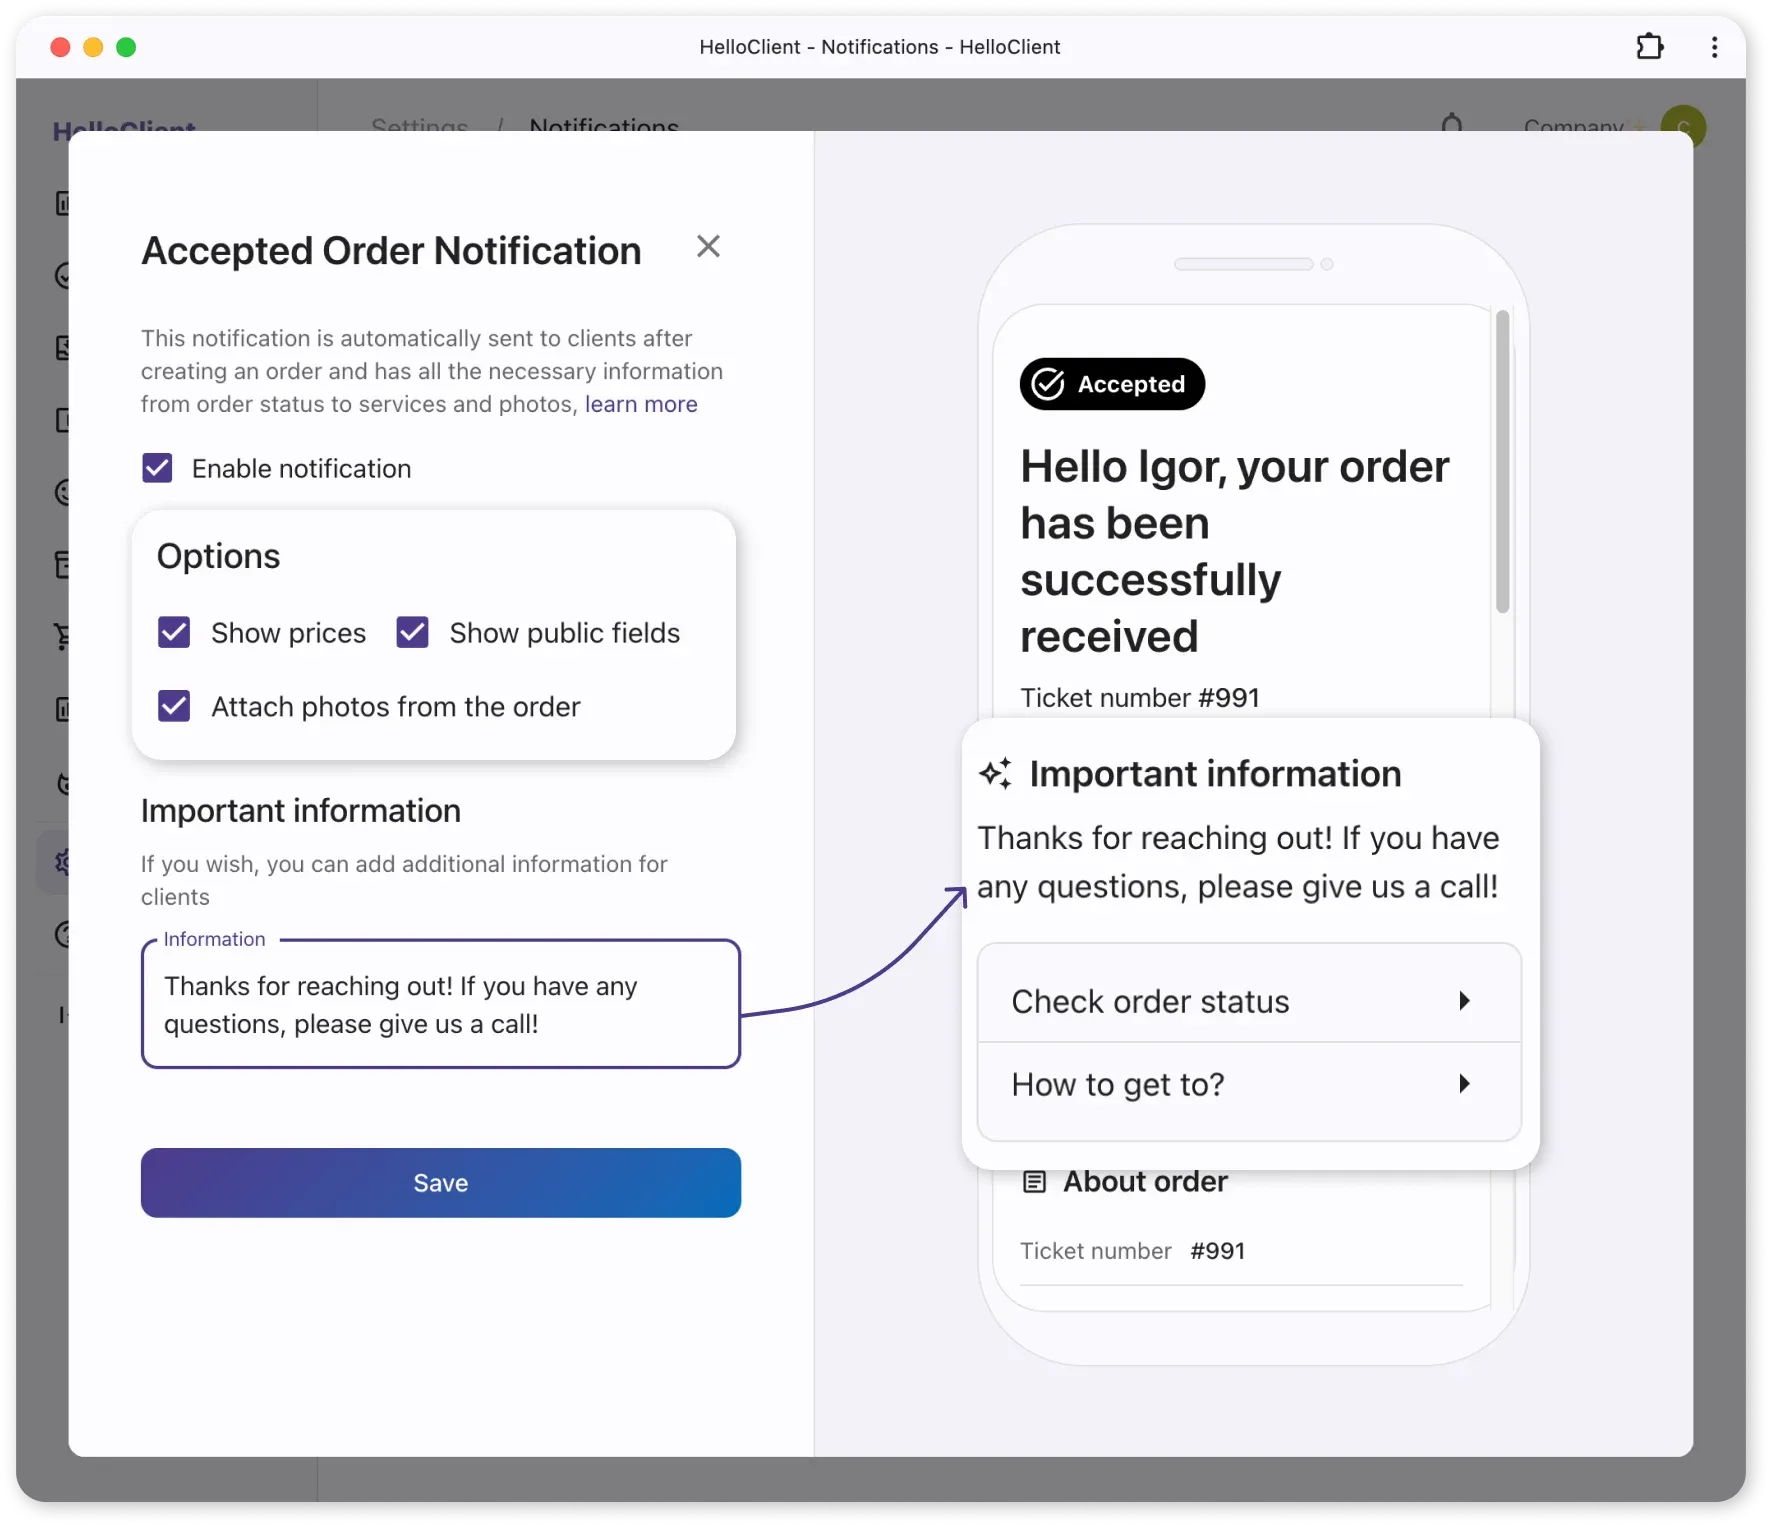Close the Accepted Order Notification dialog
The image size is (1770, 1526).
pos(708,247)
